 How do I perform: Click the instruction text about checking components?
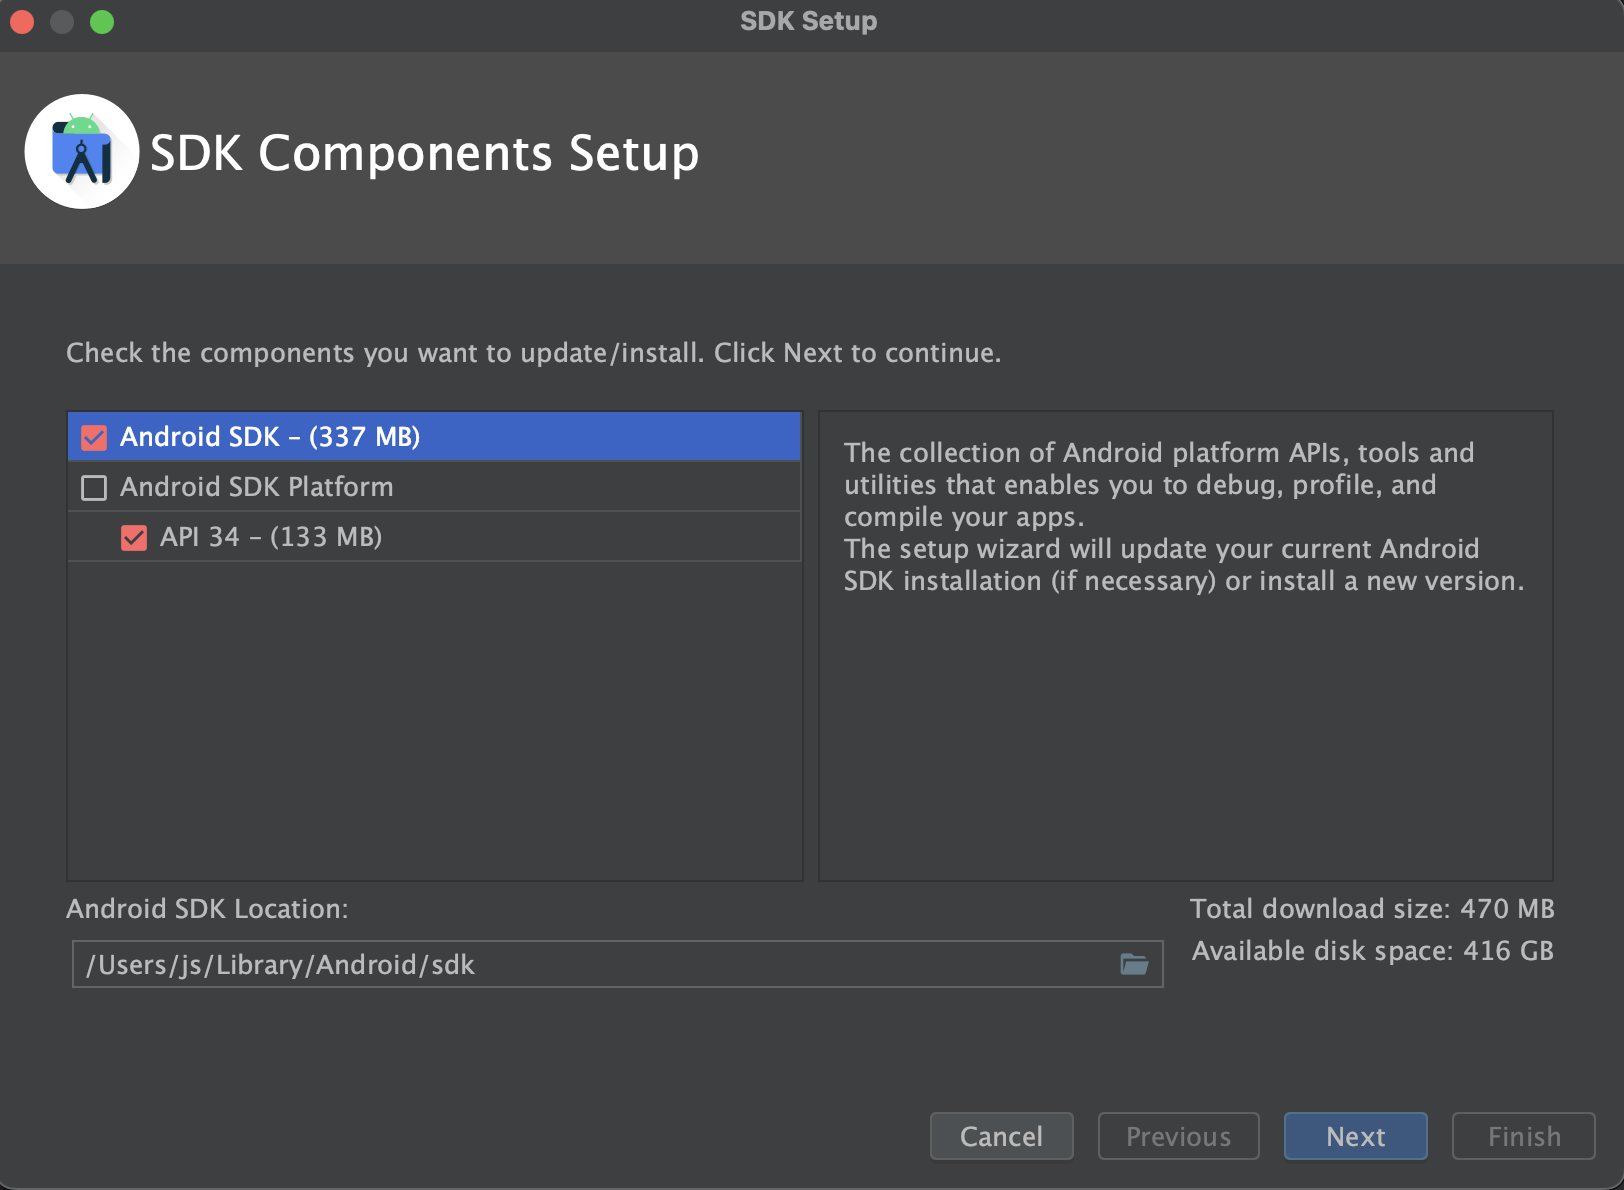pos(533,353)
